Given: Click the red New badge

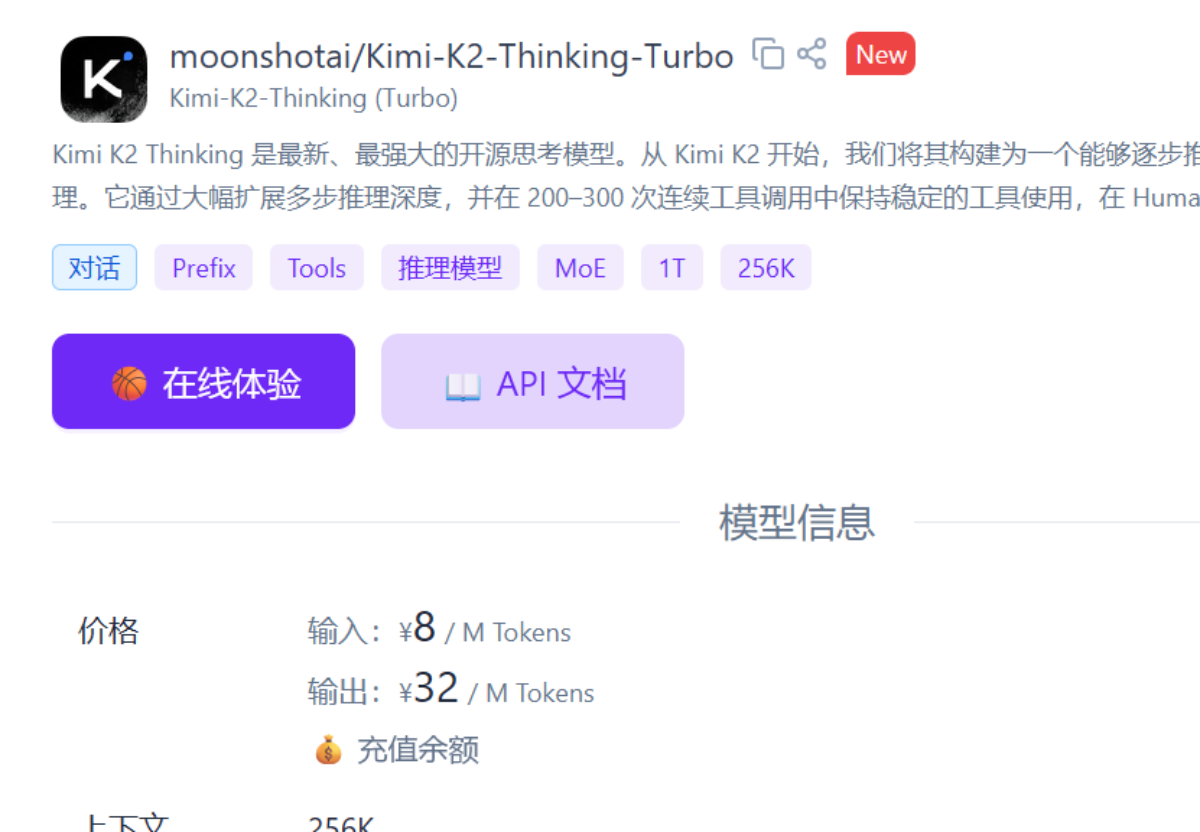Looking at the screenshot, I should click(880, 54).
